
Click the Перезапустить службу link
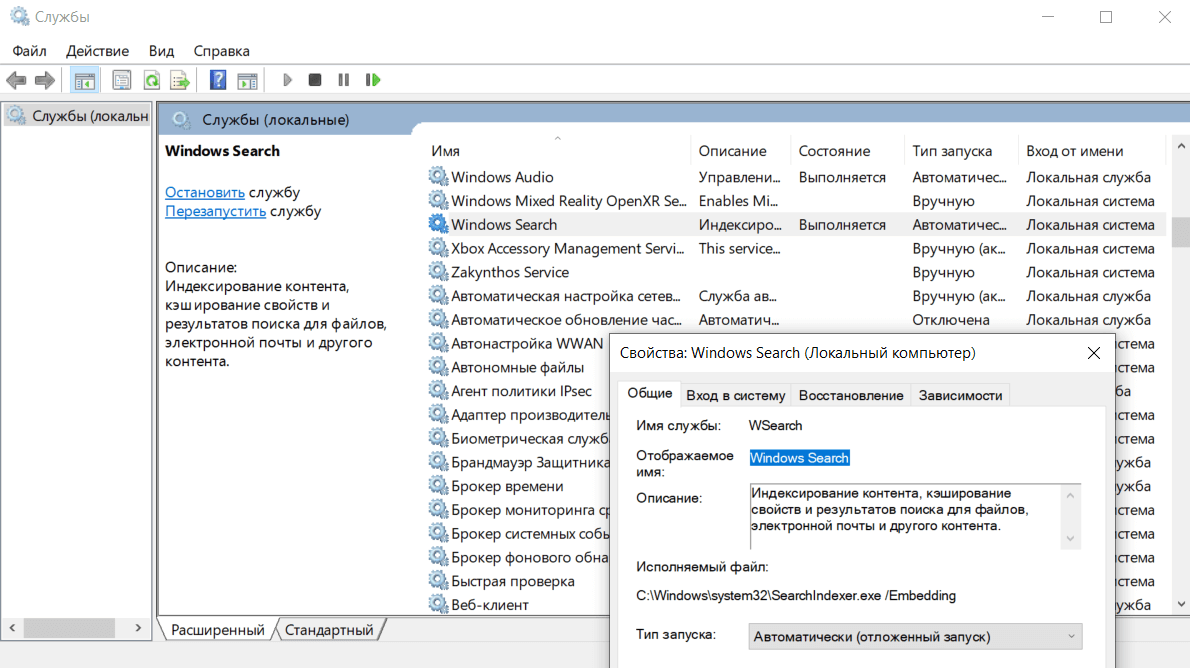tap(216, 211)
